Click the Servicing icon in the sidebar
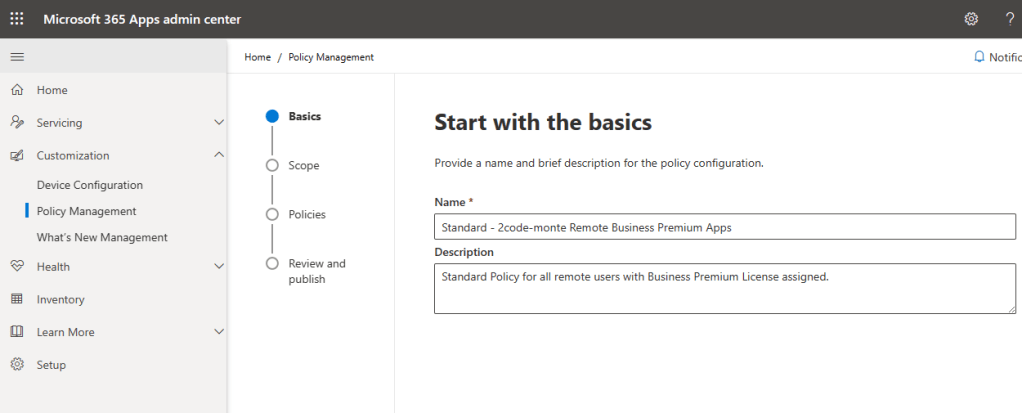The width and height of the screenshot is (1022, 413). pos(17,123)
